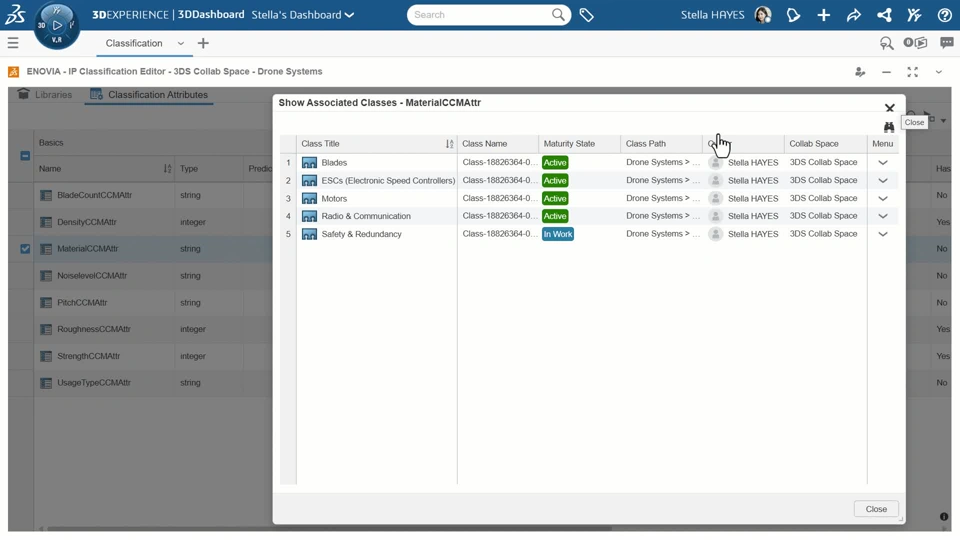Open menu chevron for Safety & Redundancy

point(882,234)
